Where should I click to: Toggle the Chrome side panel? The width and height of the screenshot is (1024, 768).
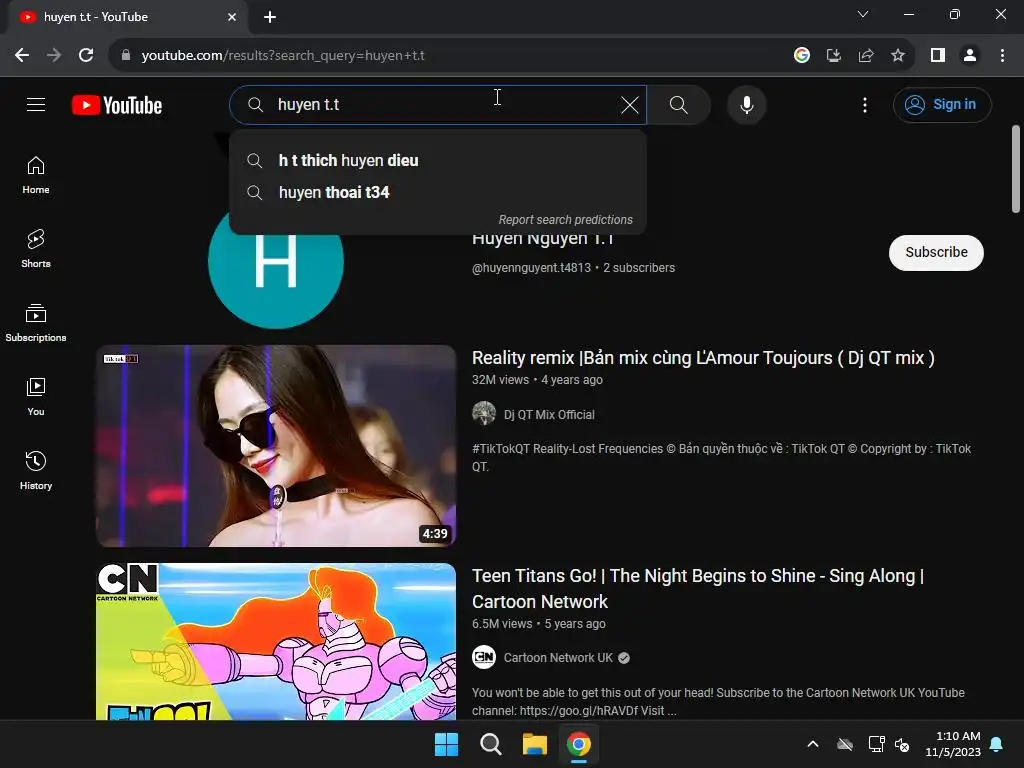pos(938,56)
